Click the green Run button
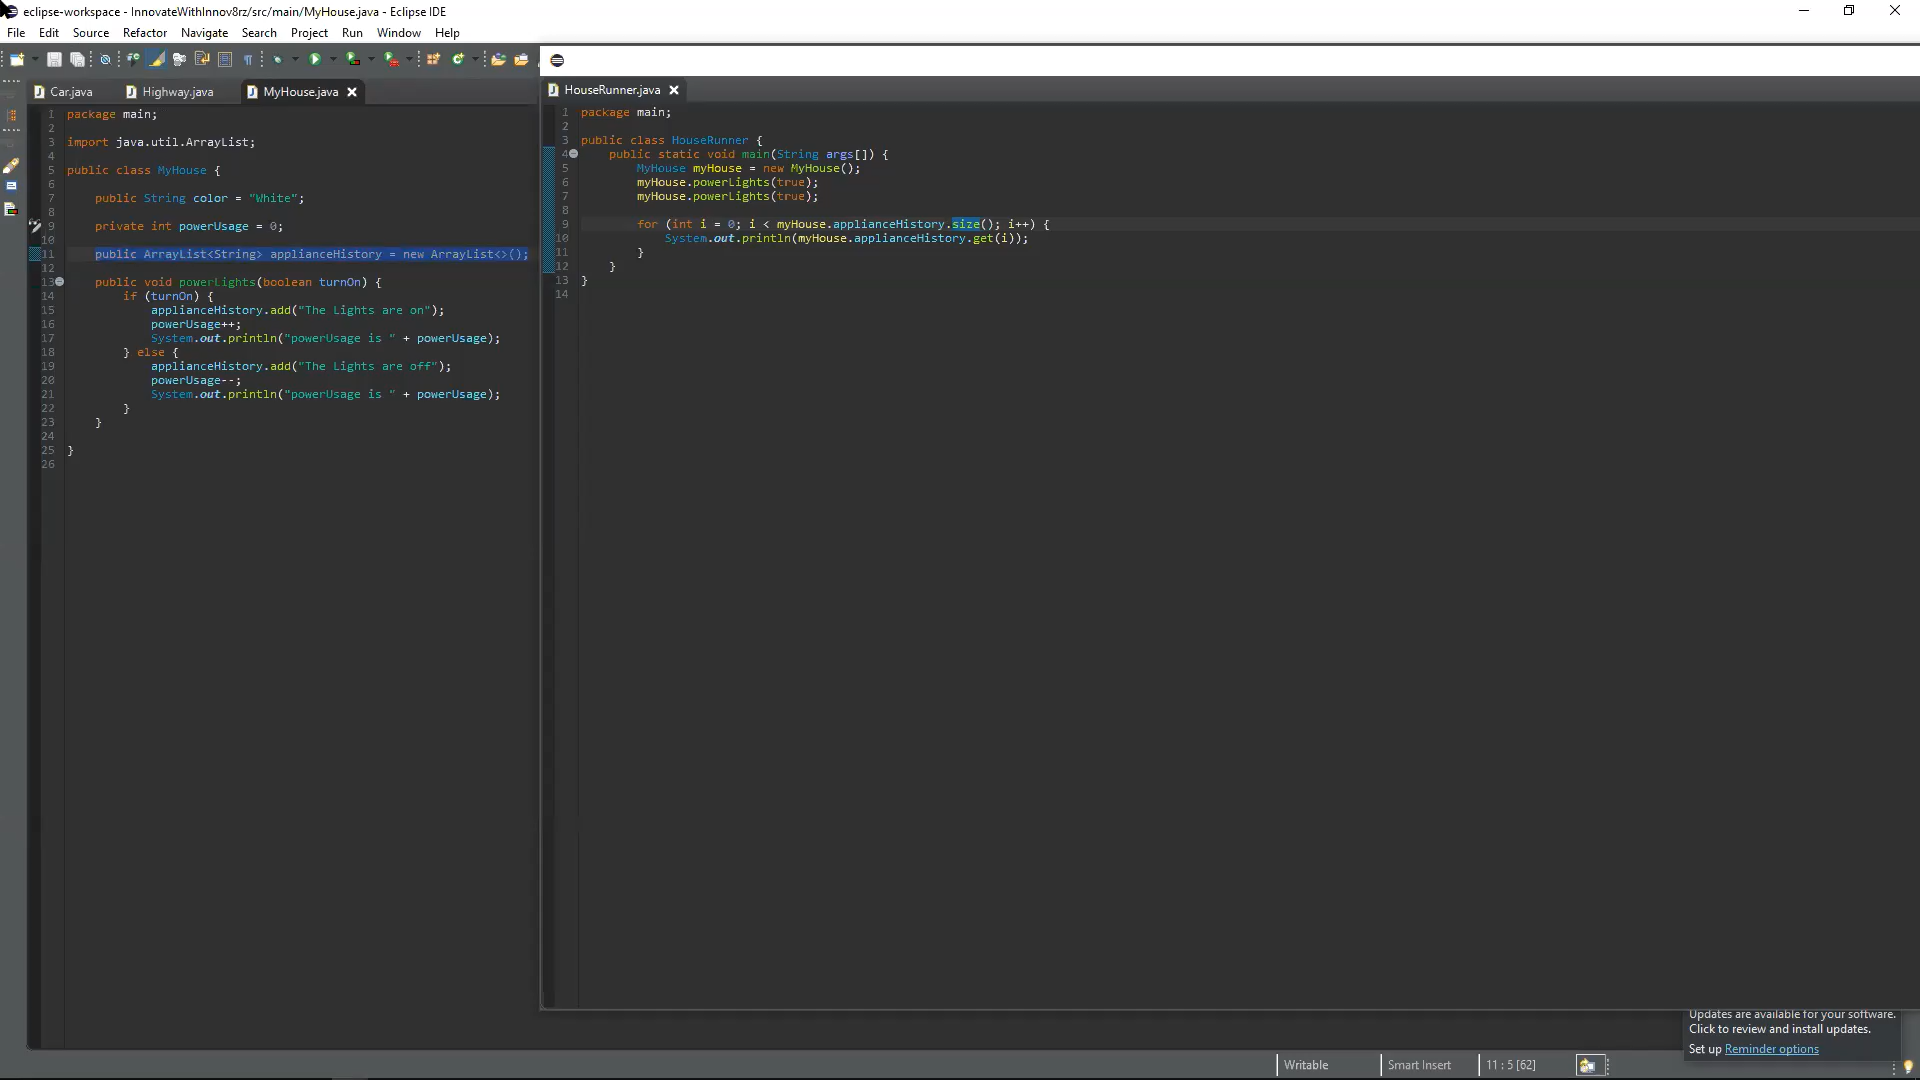The height and width of the screenshot is (1080, 1920). (x=315, y=59)
